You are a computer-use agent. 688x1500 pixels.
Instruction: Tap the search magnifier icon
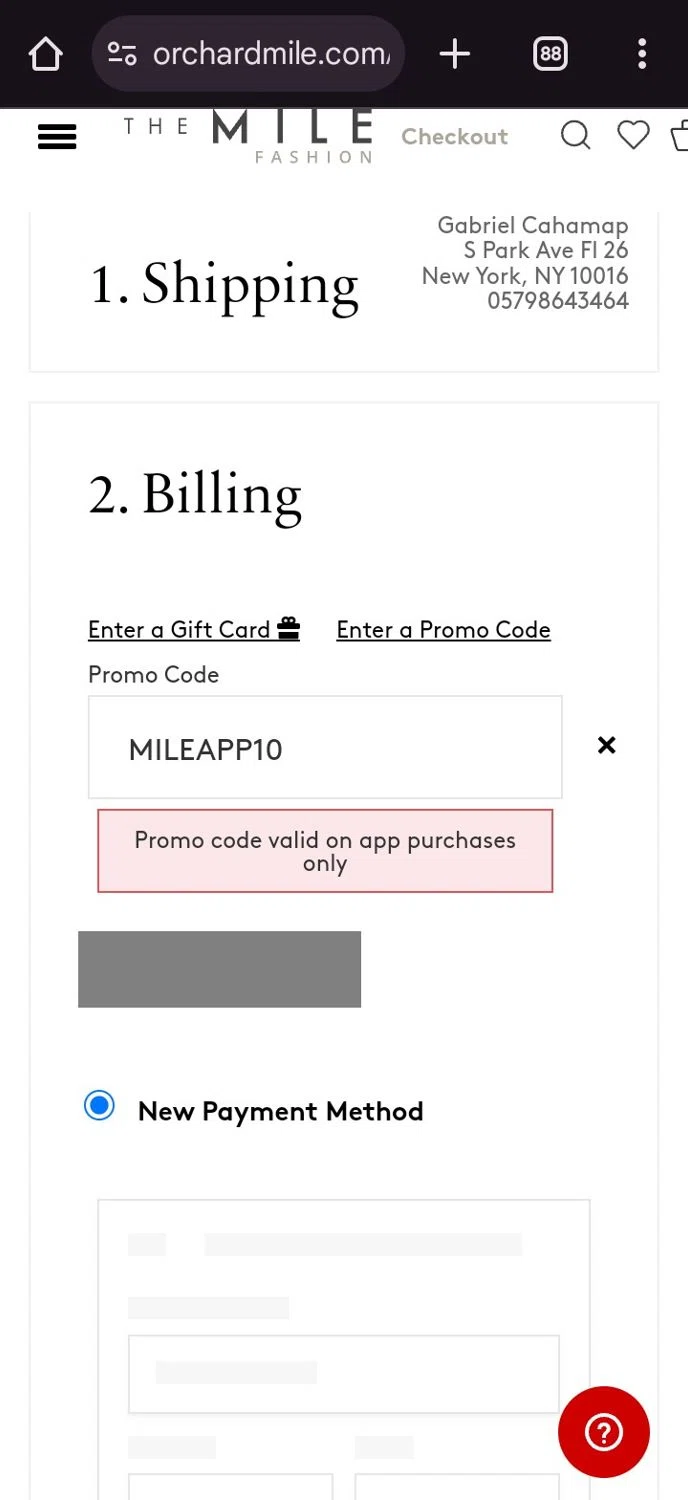pyautogui.click(x=575, y=135)
